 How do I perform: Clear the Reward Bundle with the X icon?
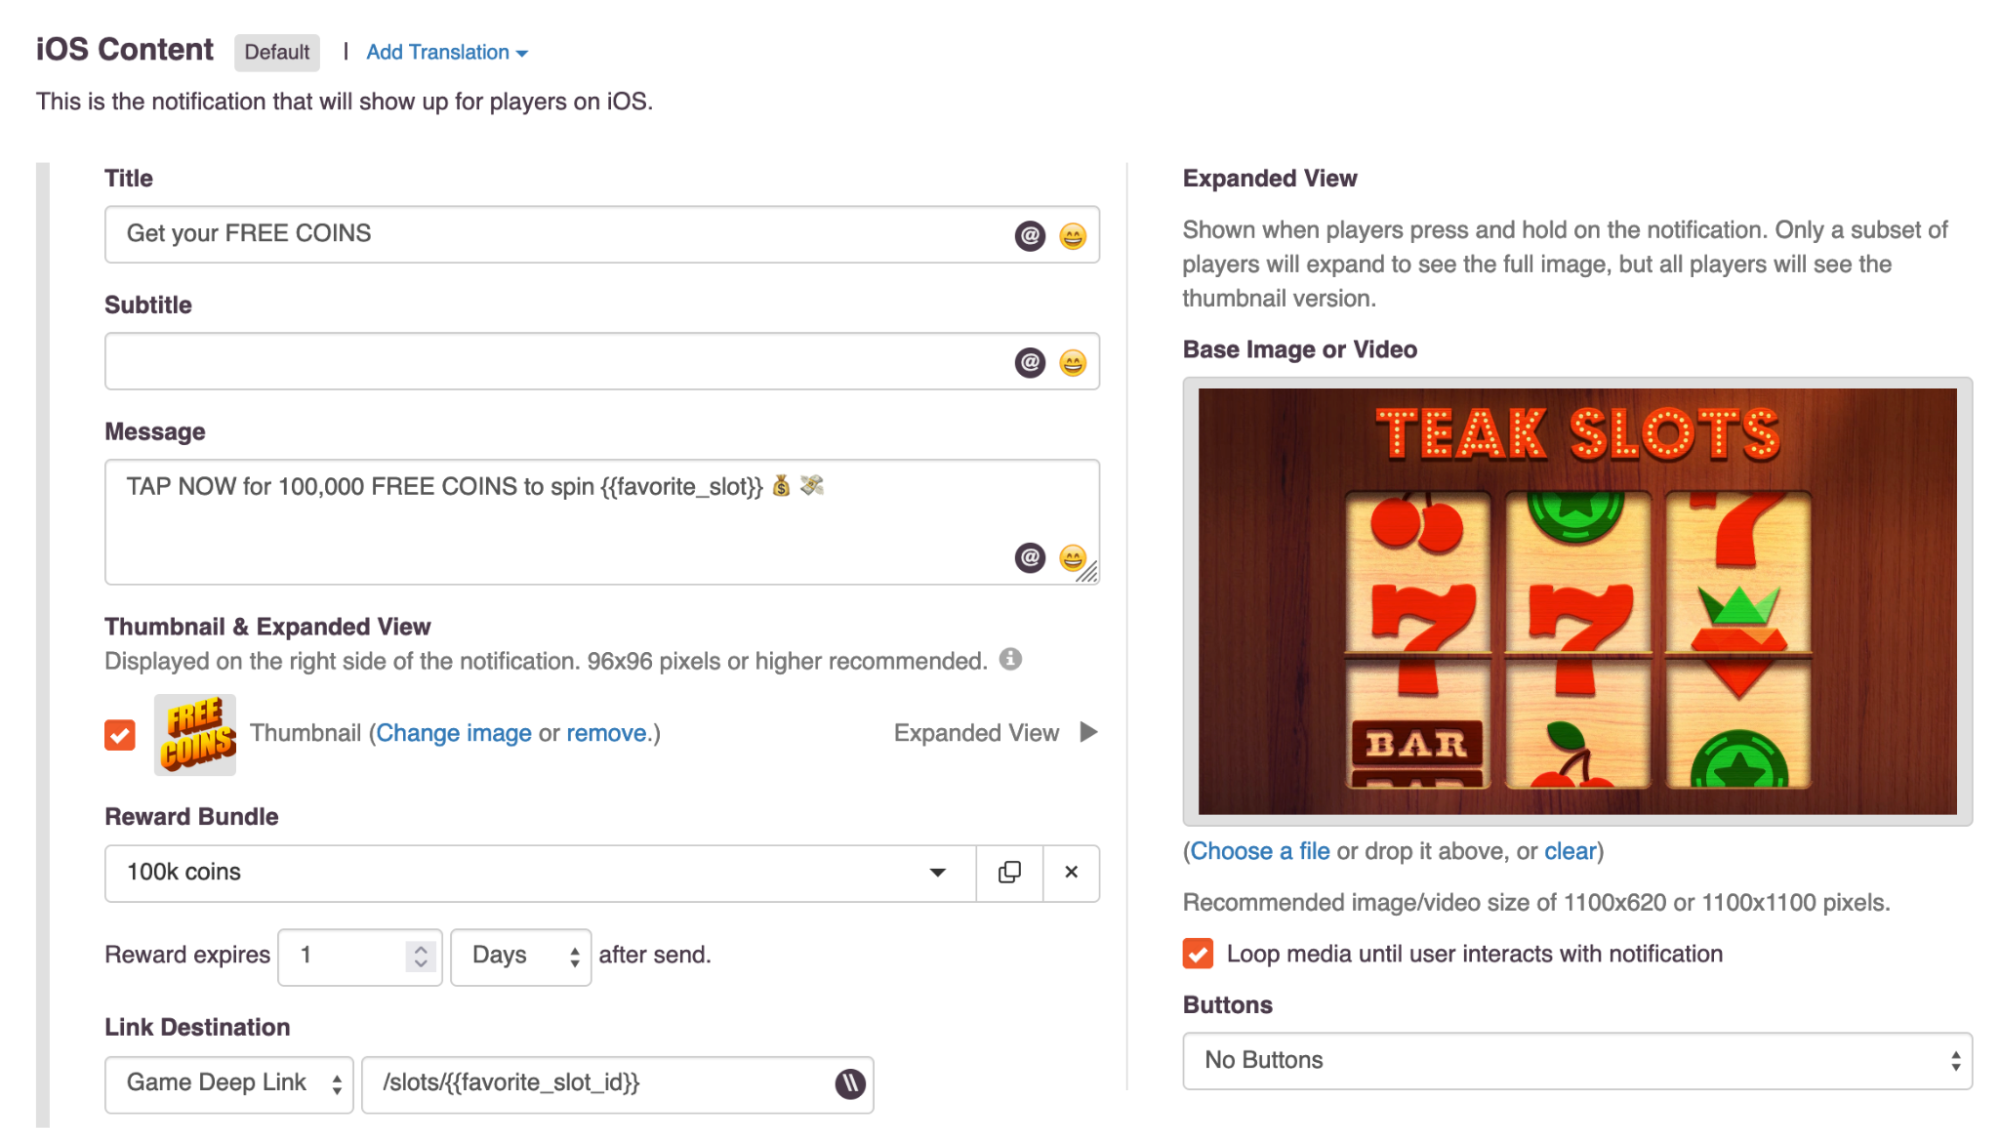click(1071, 872)
